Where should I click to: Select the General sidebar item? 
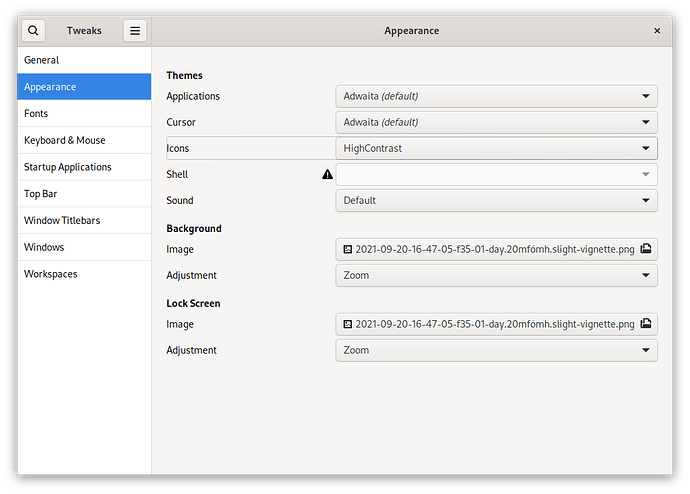[x=84, y=60]
